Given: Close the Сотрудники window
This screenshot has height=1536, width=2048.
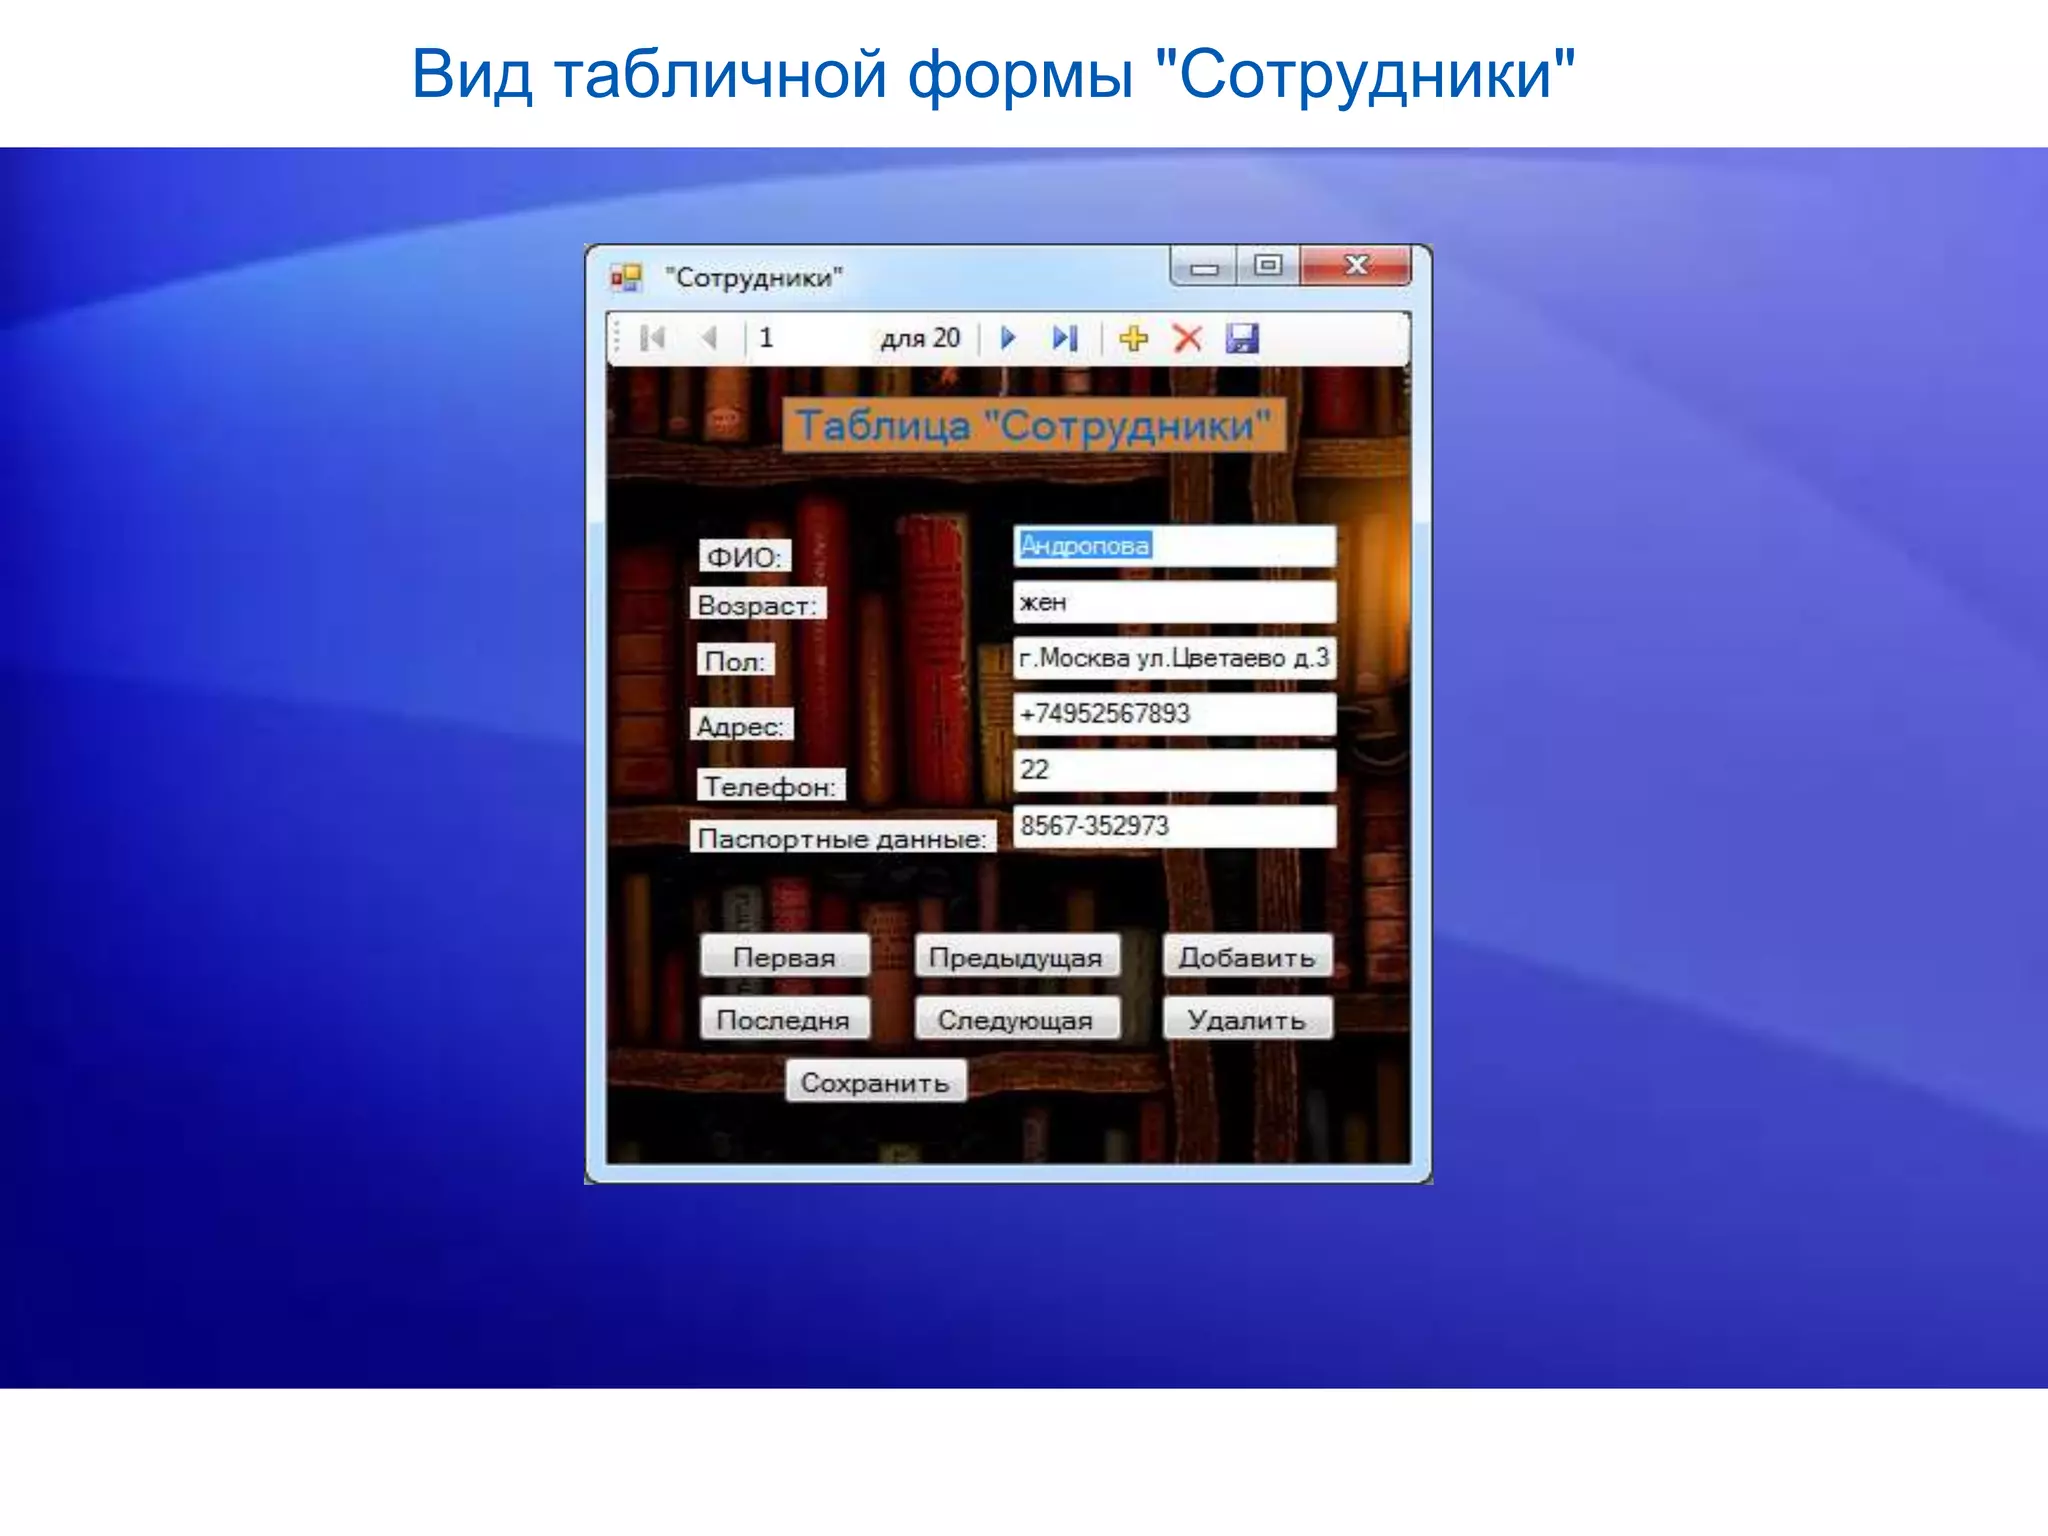Looking at the screenshot, I should (1356, 266).
